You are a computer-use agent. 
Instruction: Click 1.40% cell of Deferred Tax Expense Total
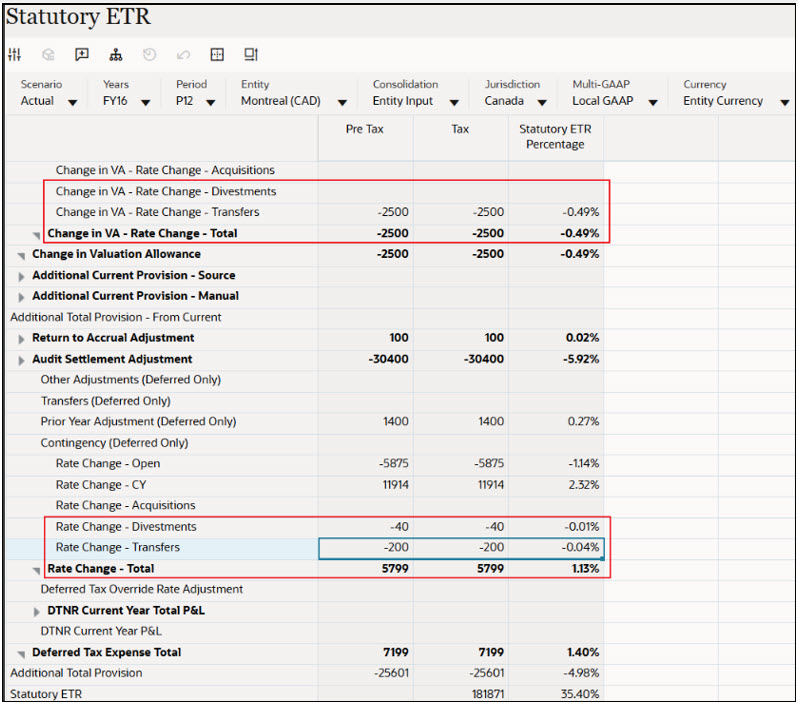[556, 653]
